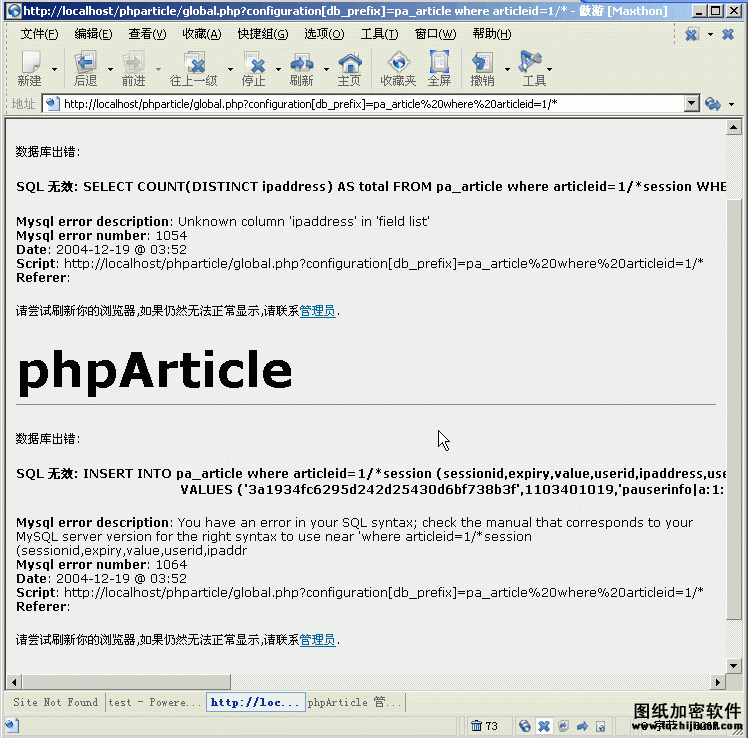The width and height of the screenshot is (748, 738).
Task: Expand the dropdown arrow beside 后退
Action: point(110,70)
